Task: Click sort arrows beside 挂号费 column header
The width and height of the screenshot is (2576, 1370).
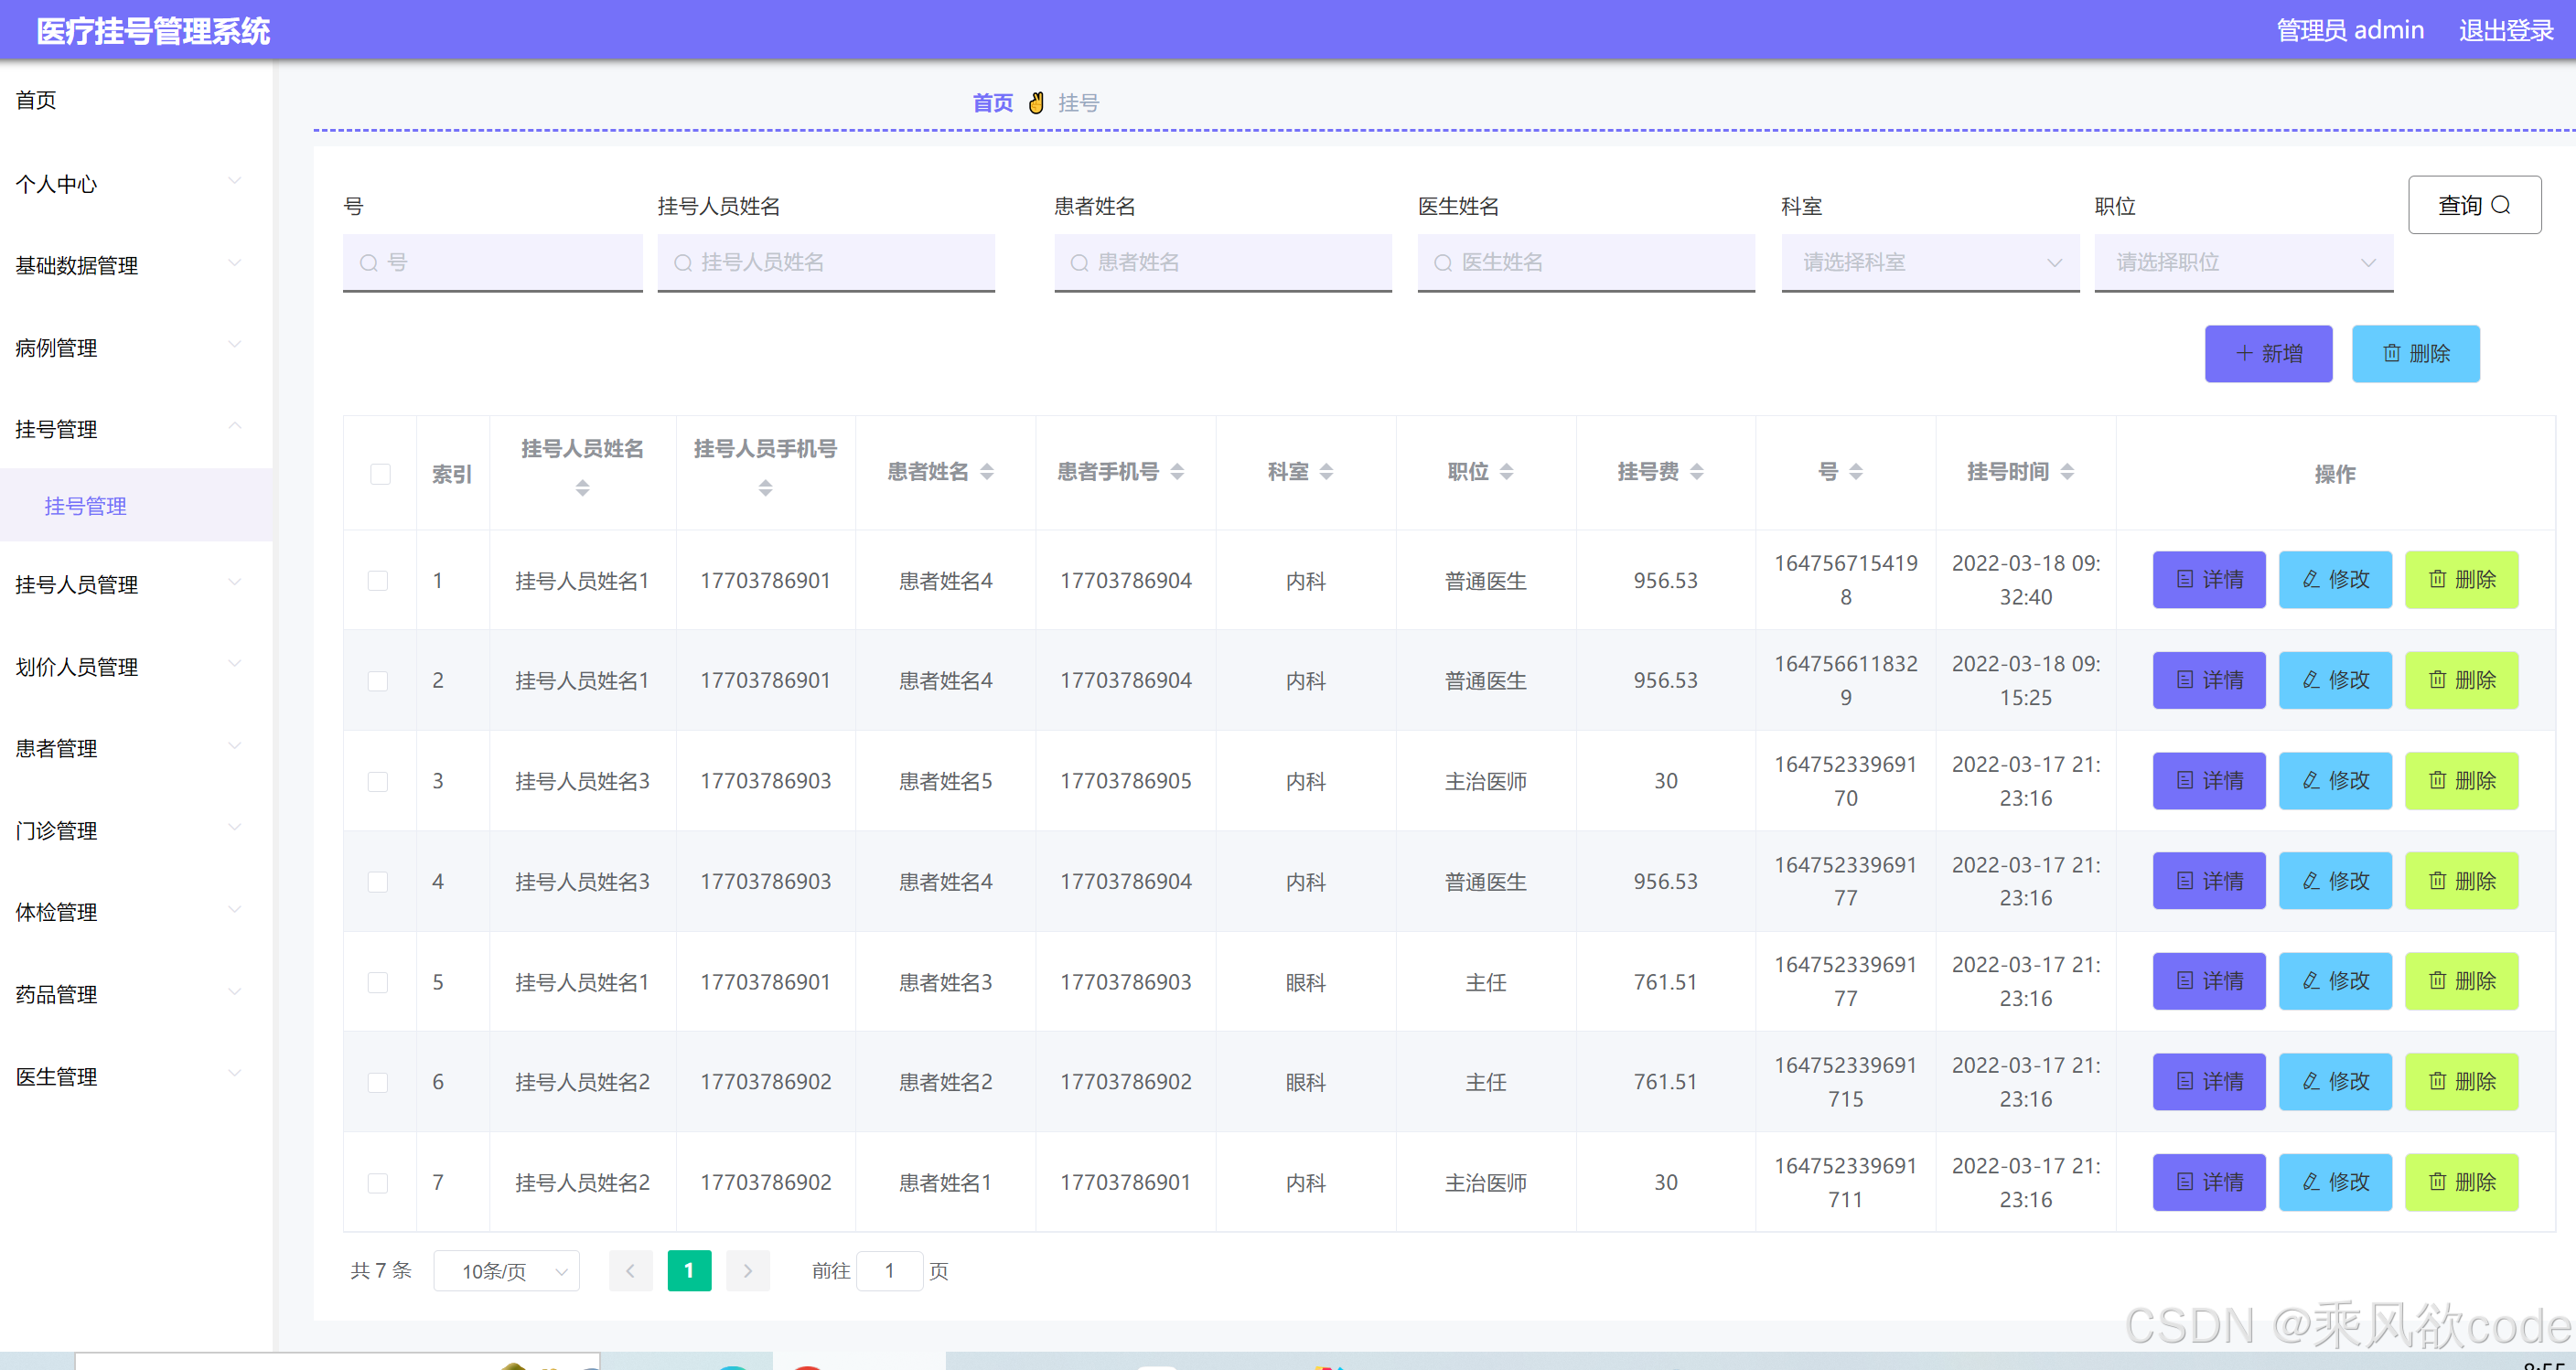Action: tap(1697, 472)
